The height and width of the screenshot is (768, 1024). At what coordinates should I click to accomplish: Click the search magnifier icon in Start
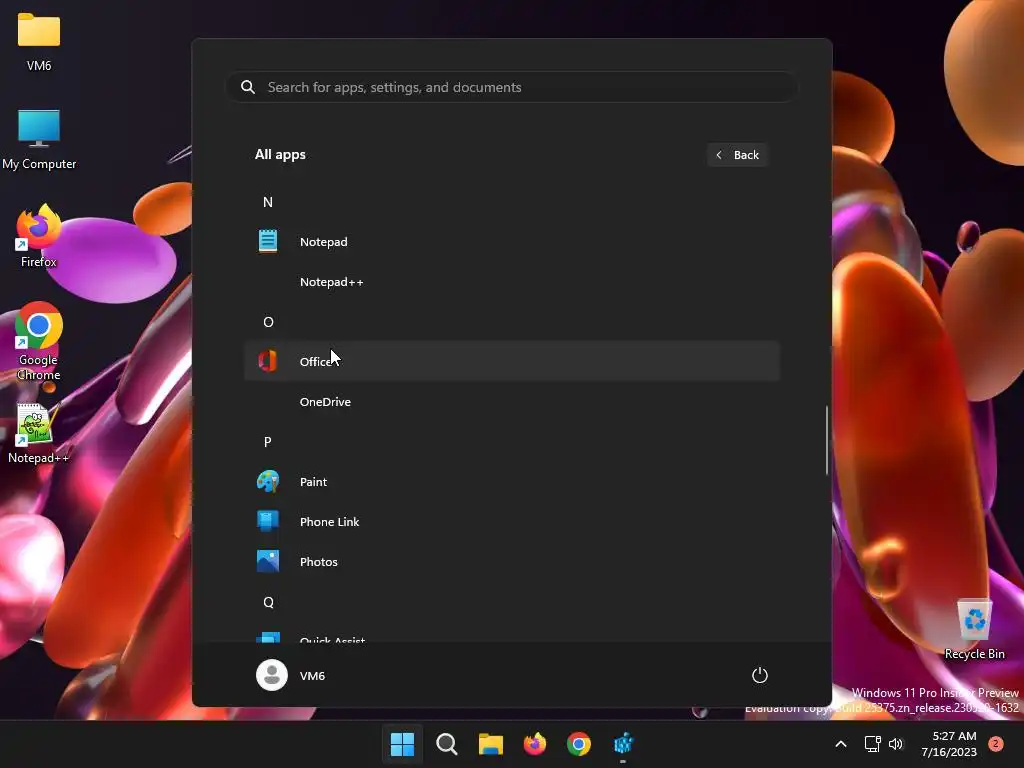point(248,87)
